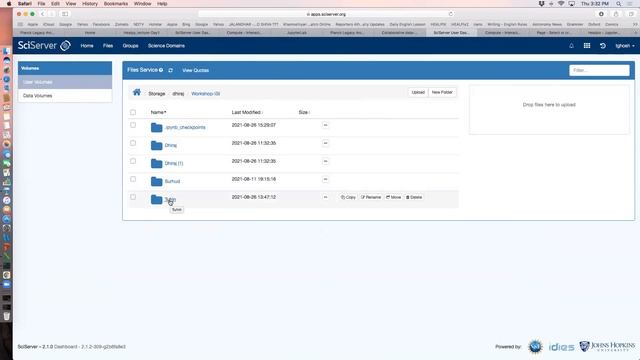The width and height of the screenshot is (640, 360).
Task: Expand actions menu for Sumud
Action: click(x=325, y=179)
